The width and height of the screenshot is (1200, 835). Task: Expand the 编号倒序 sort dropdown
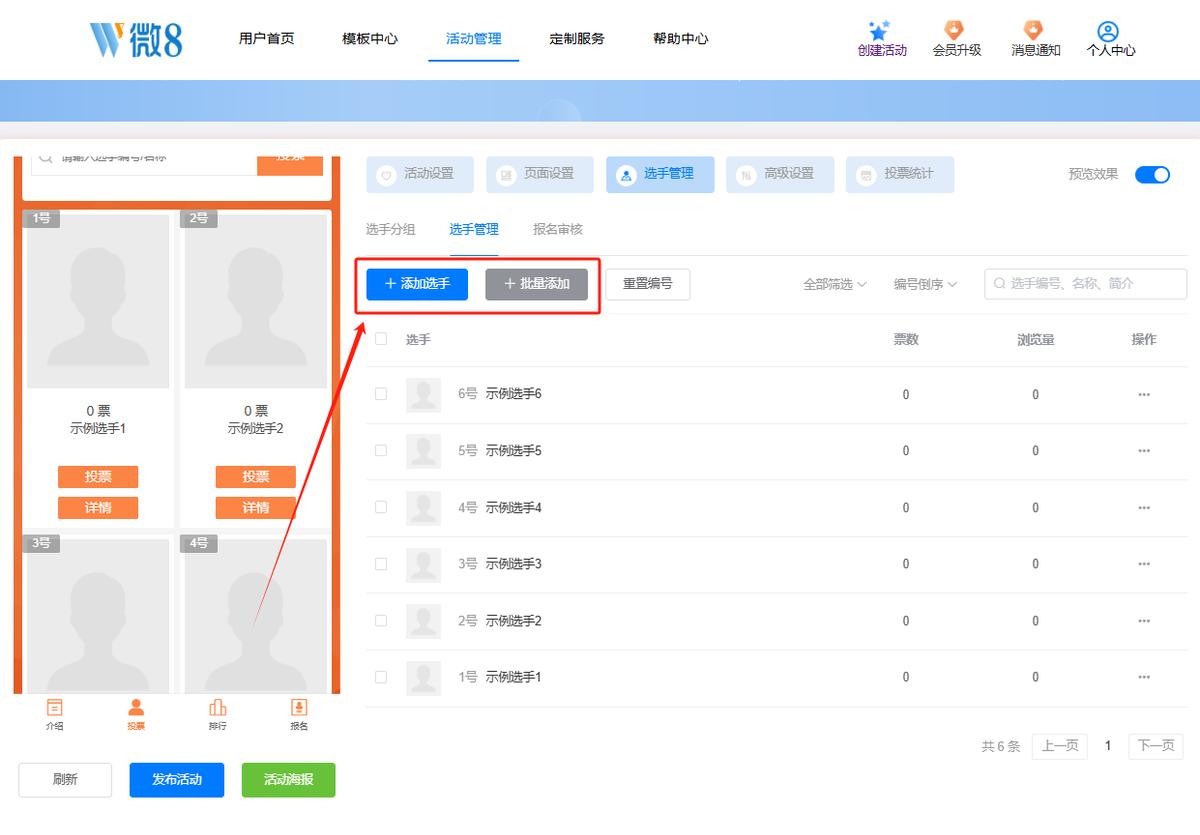coord(926,284)
